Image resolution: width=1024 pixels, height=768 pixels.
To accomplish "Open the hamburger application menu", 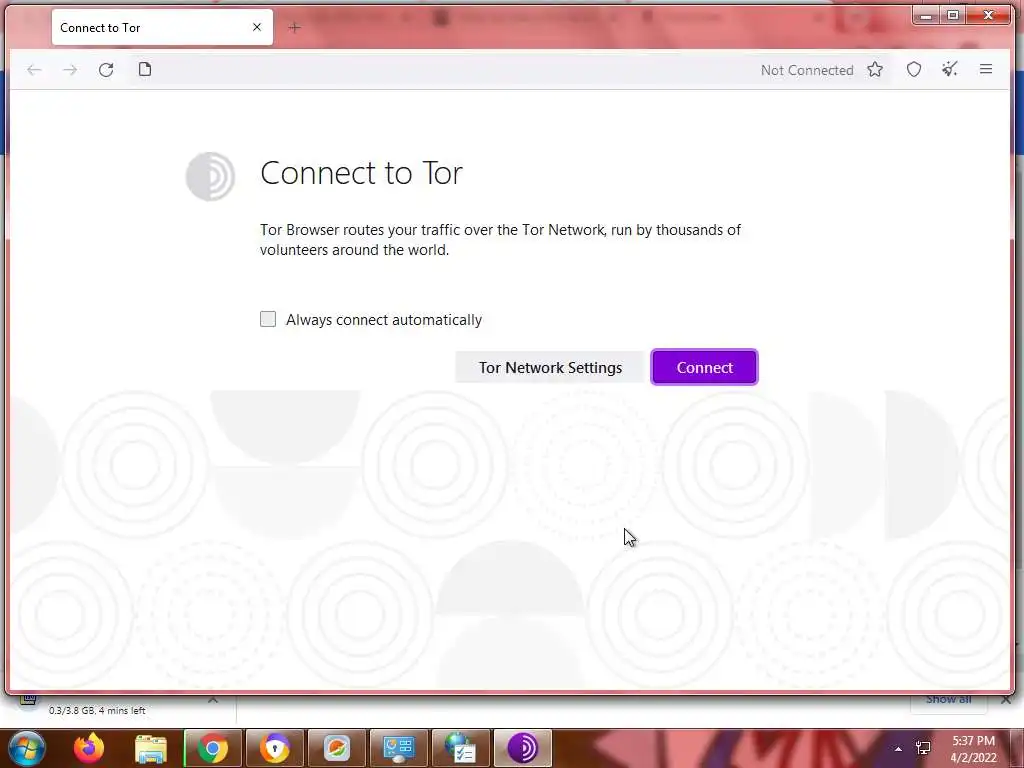I will (986, 69).
